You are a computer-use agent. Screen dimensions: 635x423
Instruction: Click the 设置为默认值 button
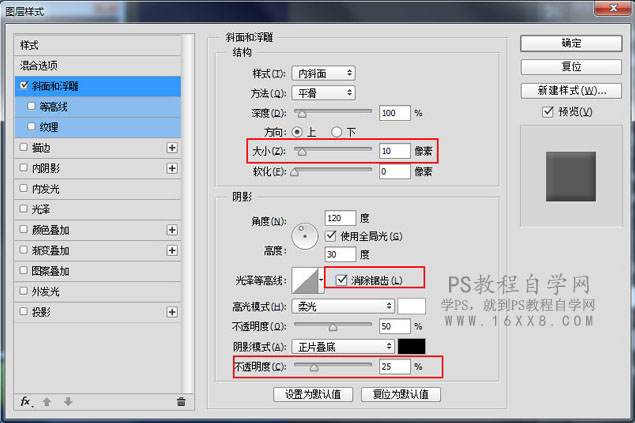click(x=313, y=394)
